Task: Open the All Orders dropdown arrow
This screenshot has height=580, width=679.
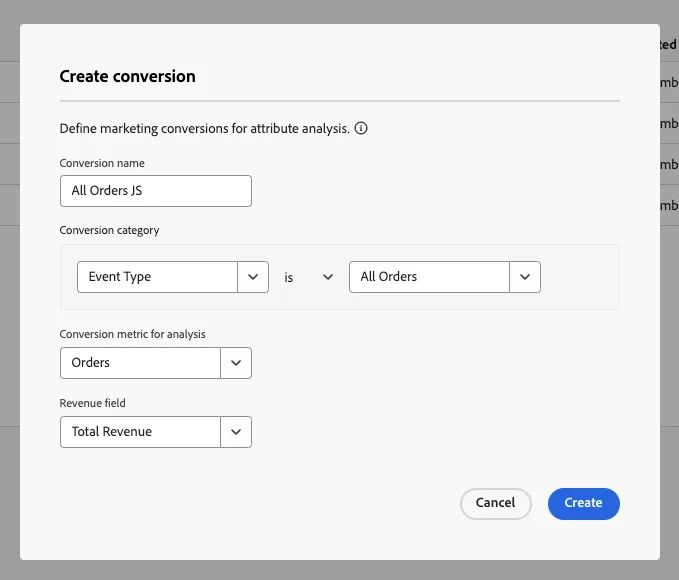Action: click(525, 277)
